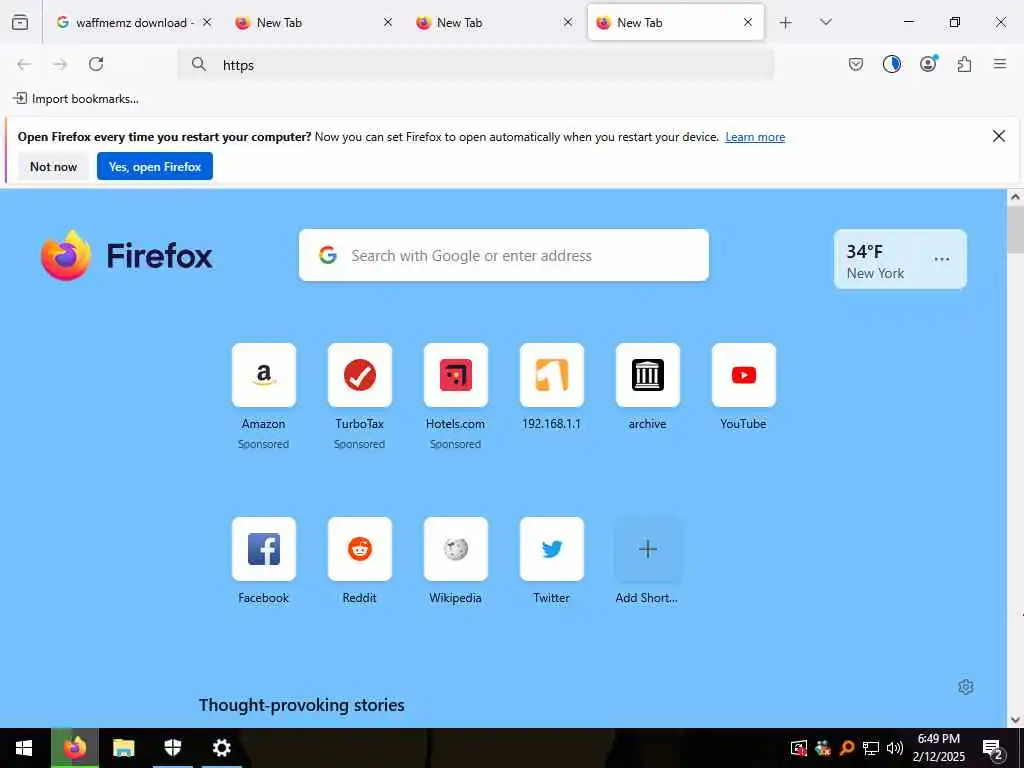The image size is (1024, 768).
Task: Click the taskbar clock 6:49 PM
Action: pos(938,748)
